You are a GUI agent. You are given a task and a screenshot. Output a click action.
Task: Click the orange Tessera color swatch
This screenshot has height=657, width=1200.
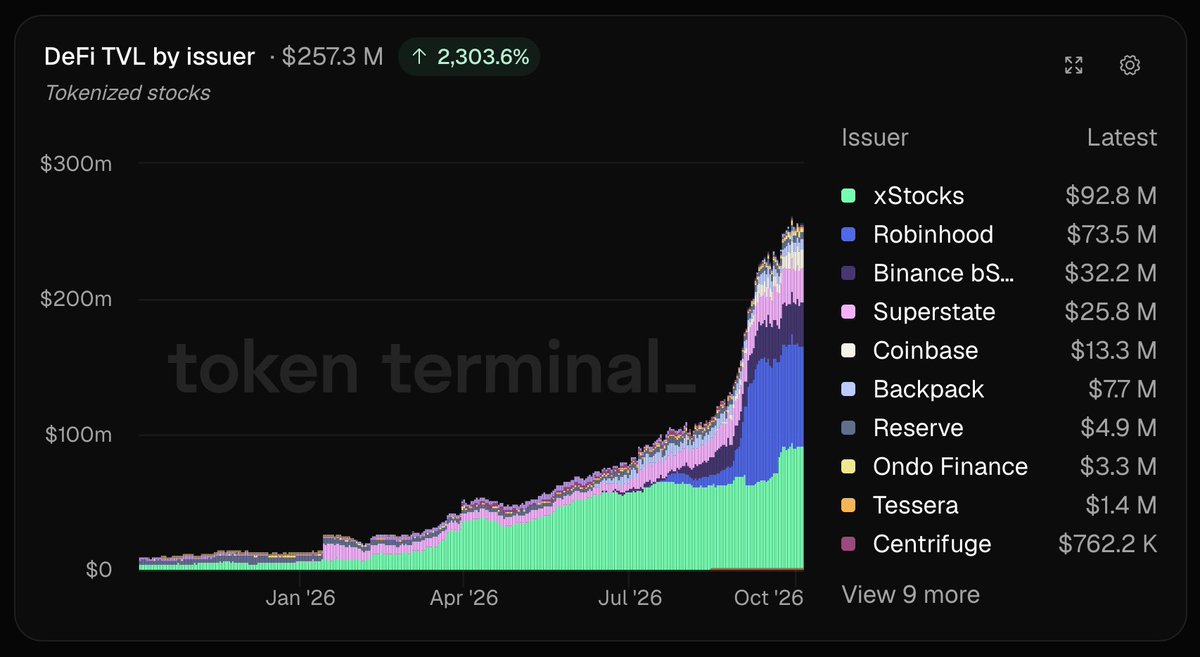coord(849,505)
